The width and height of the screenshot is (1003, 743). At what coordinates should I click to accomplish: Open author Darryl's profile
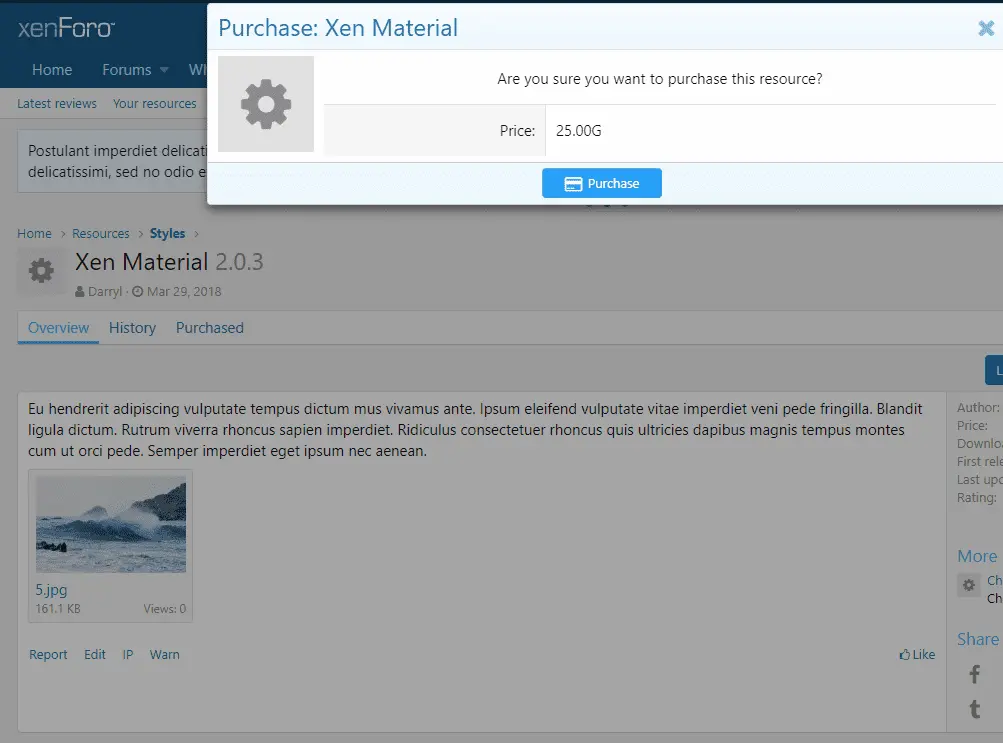click(x=105, y=292)
